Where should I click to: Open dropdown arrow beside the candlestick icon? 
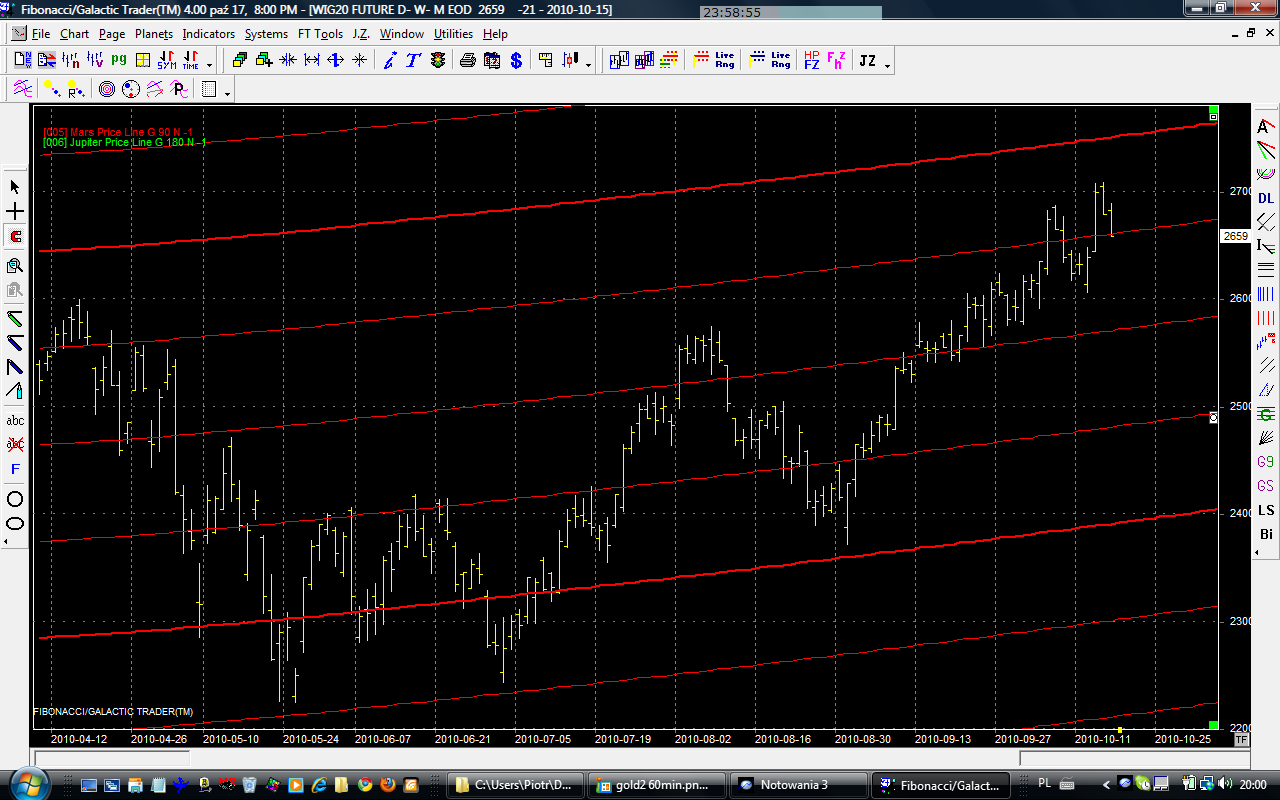click(x=589, y=64)
